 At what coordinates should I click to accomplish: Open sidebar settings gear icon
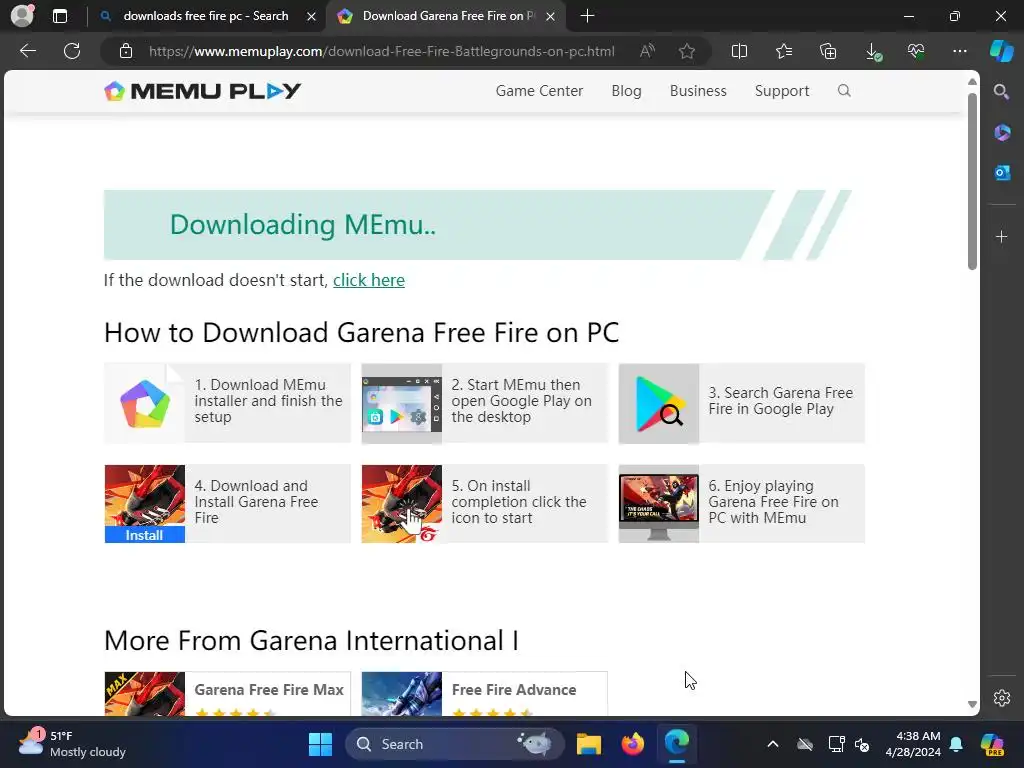(x=1002, y=698)
